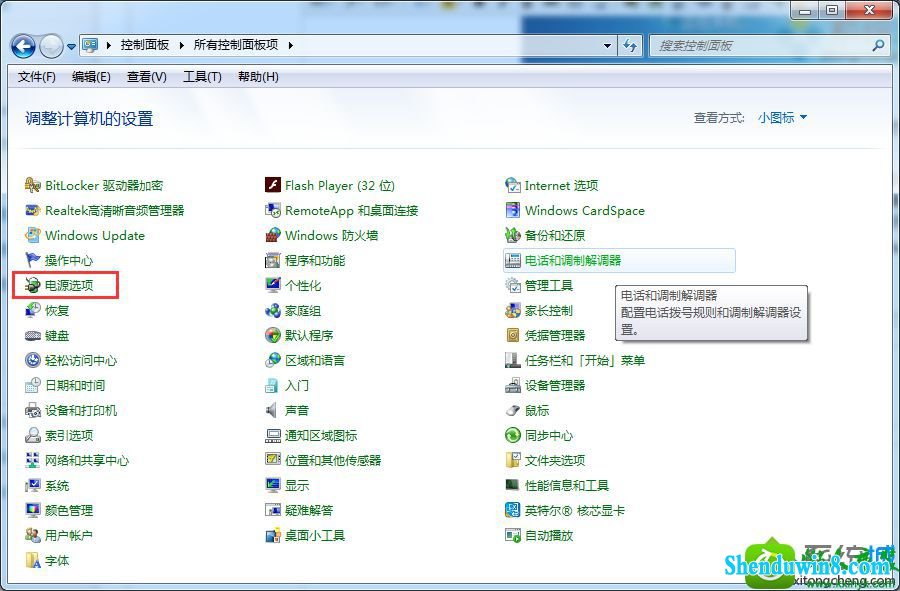Image resolution: width=900 pixels, height=591 pixels.
Task: Expand the 小图标 view mode dropdown
Action: point(782,118)
